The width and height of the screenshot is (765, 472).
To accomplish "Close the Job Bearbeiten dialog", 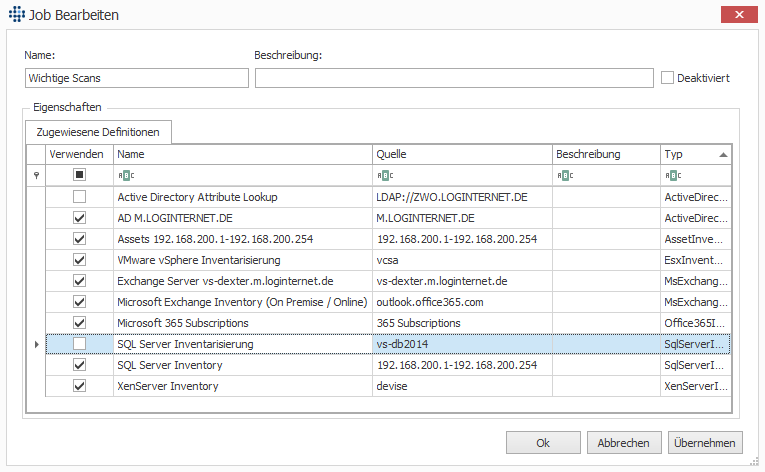I will pyautogui.click(x=739, y=15).
